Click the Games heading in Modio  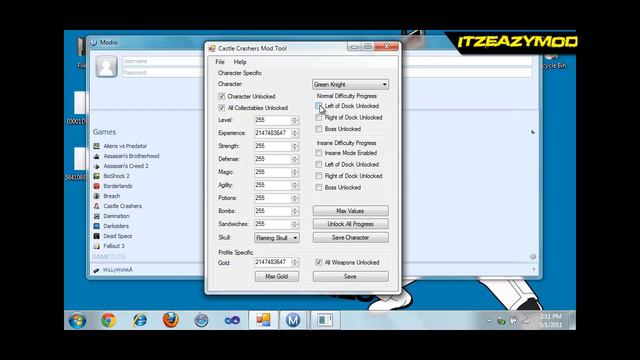point(104,132)
